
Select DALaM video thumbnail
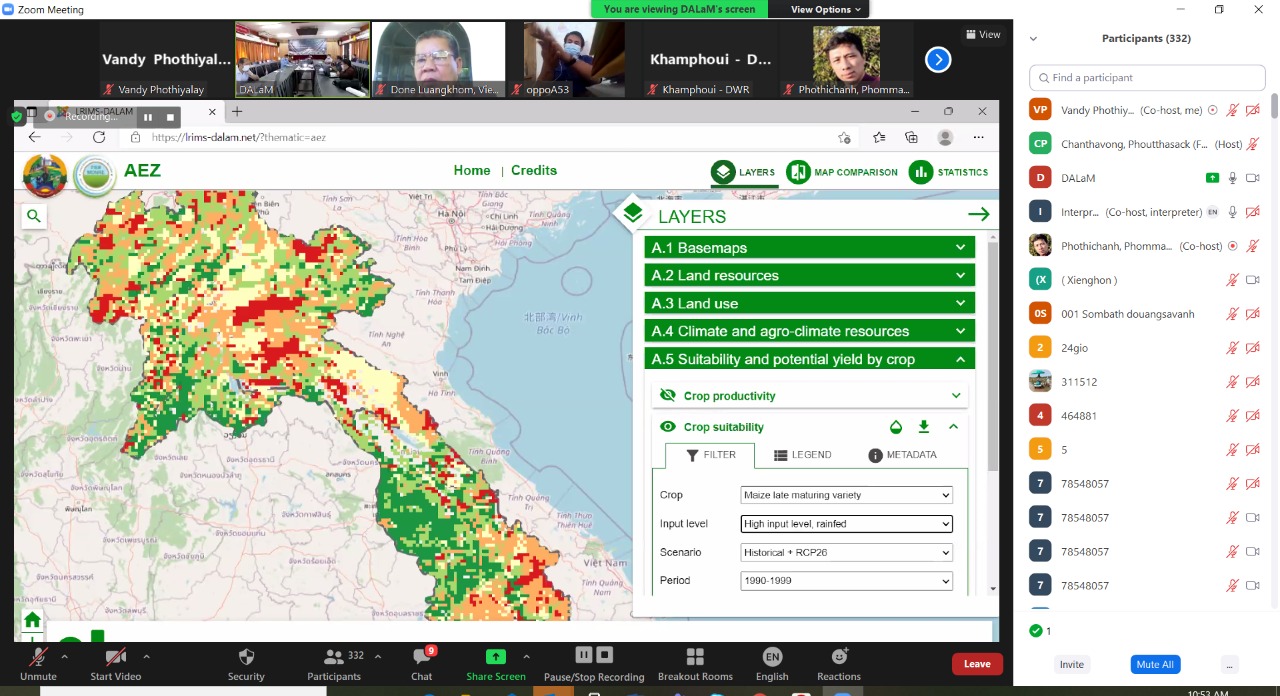click(302, 60)
